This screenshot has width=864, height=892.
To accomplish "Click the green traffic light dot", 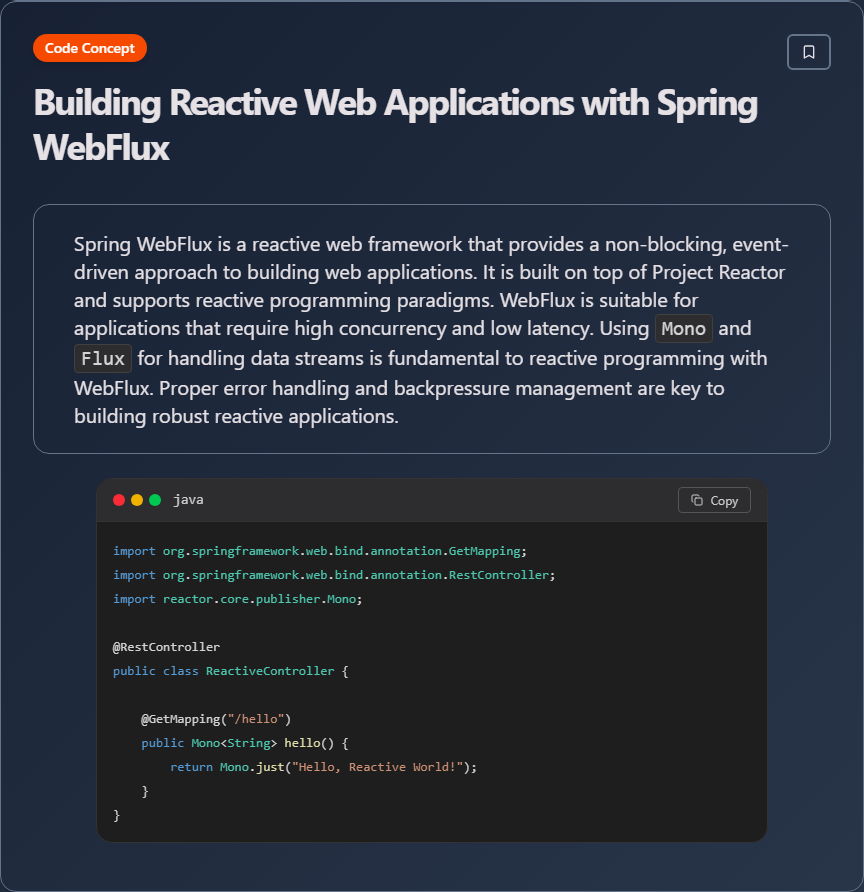I will [154, 499].
